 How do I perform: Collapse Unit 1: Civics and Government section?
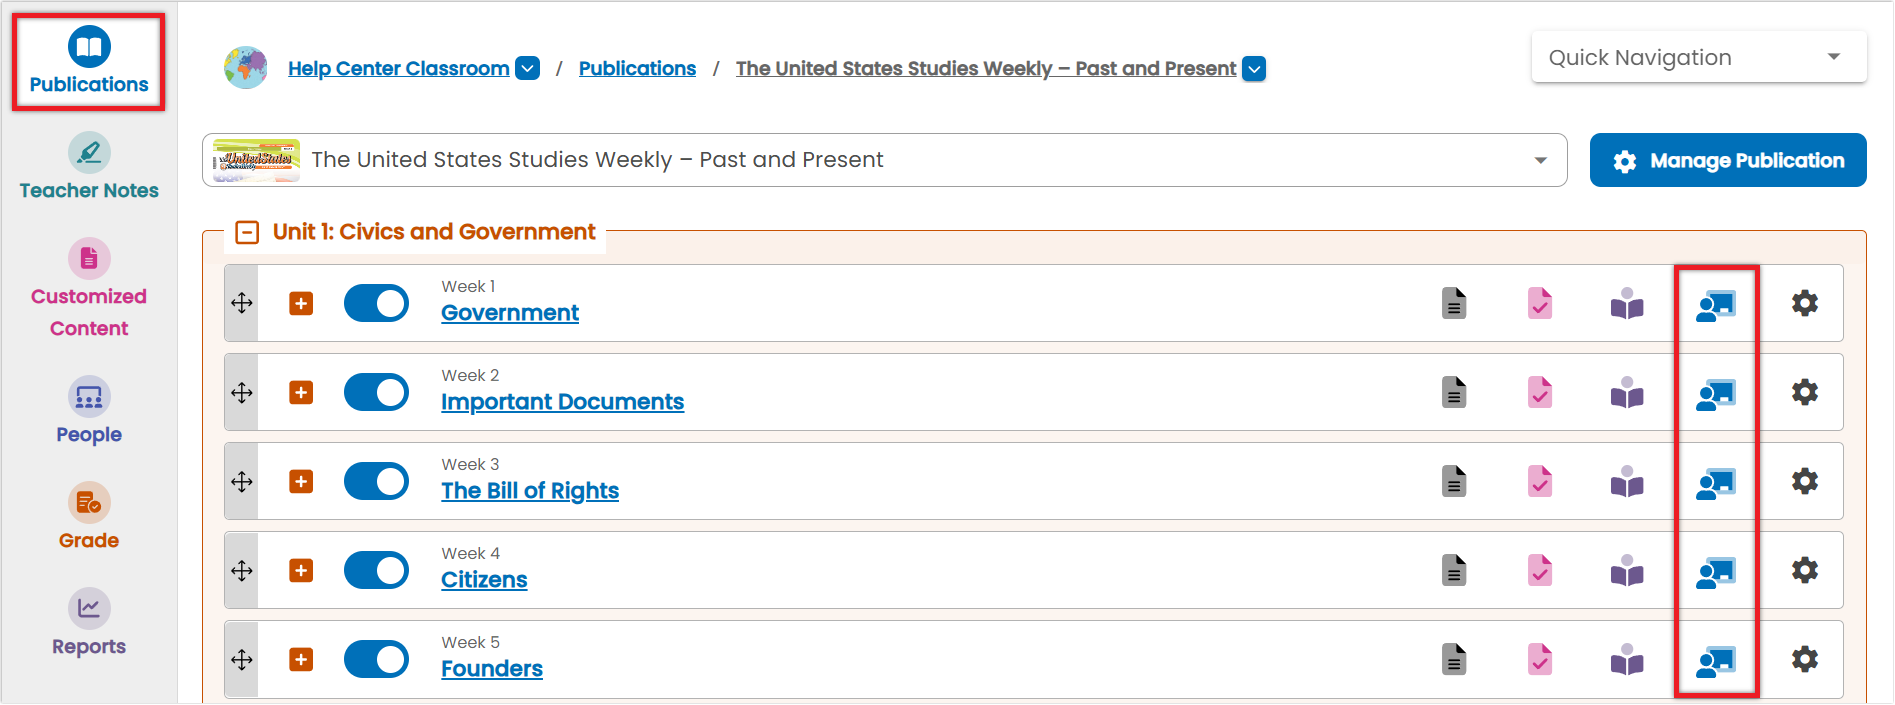(247, 232)
